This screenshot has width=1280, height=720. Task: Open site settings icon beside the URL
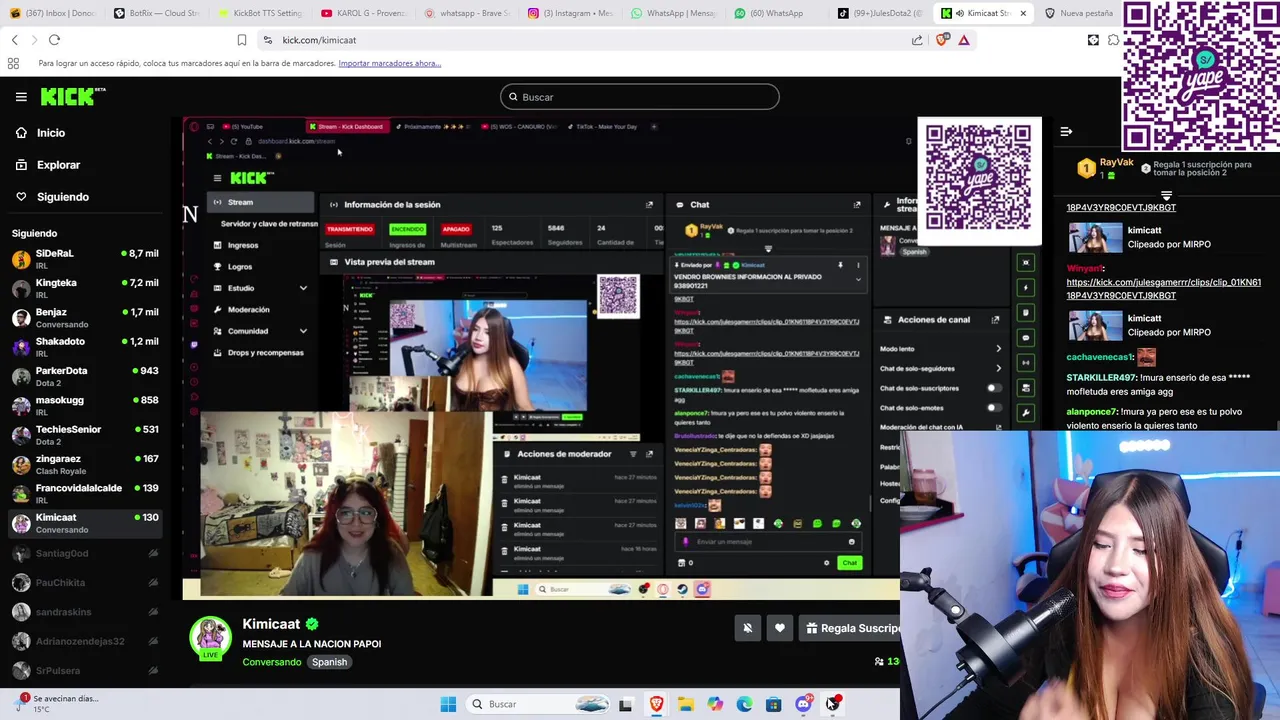(267, 40)
